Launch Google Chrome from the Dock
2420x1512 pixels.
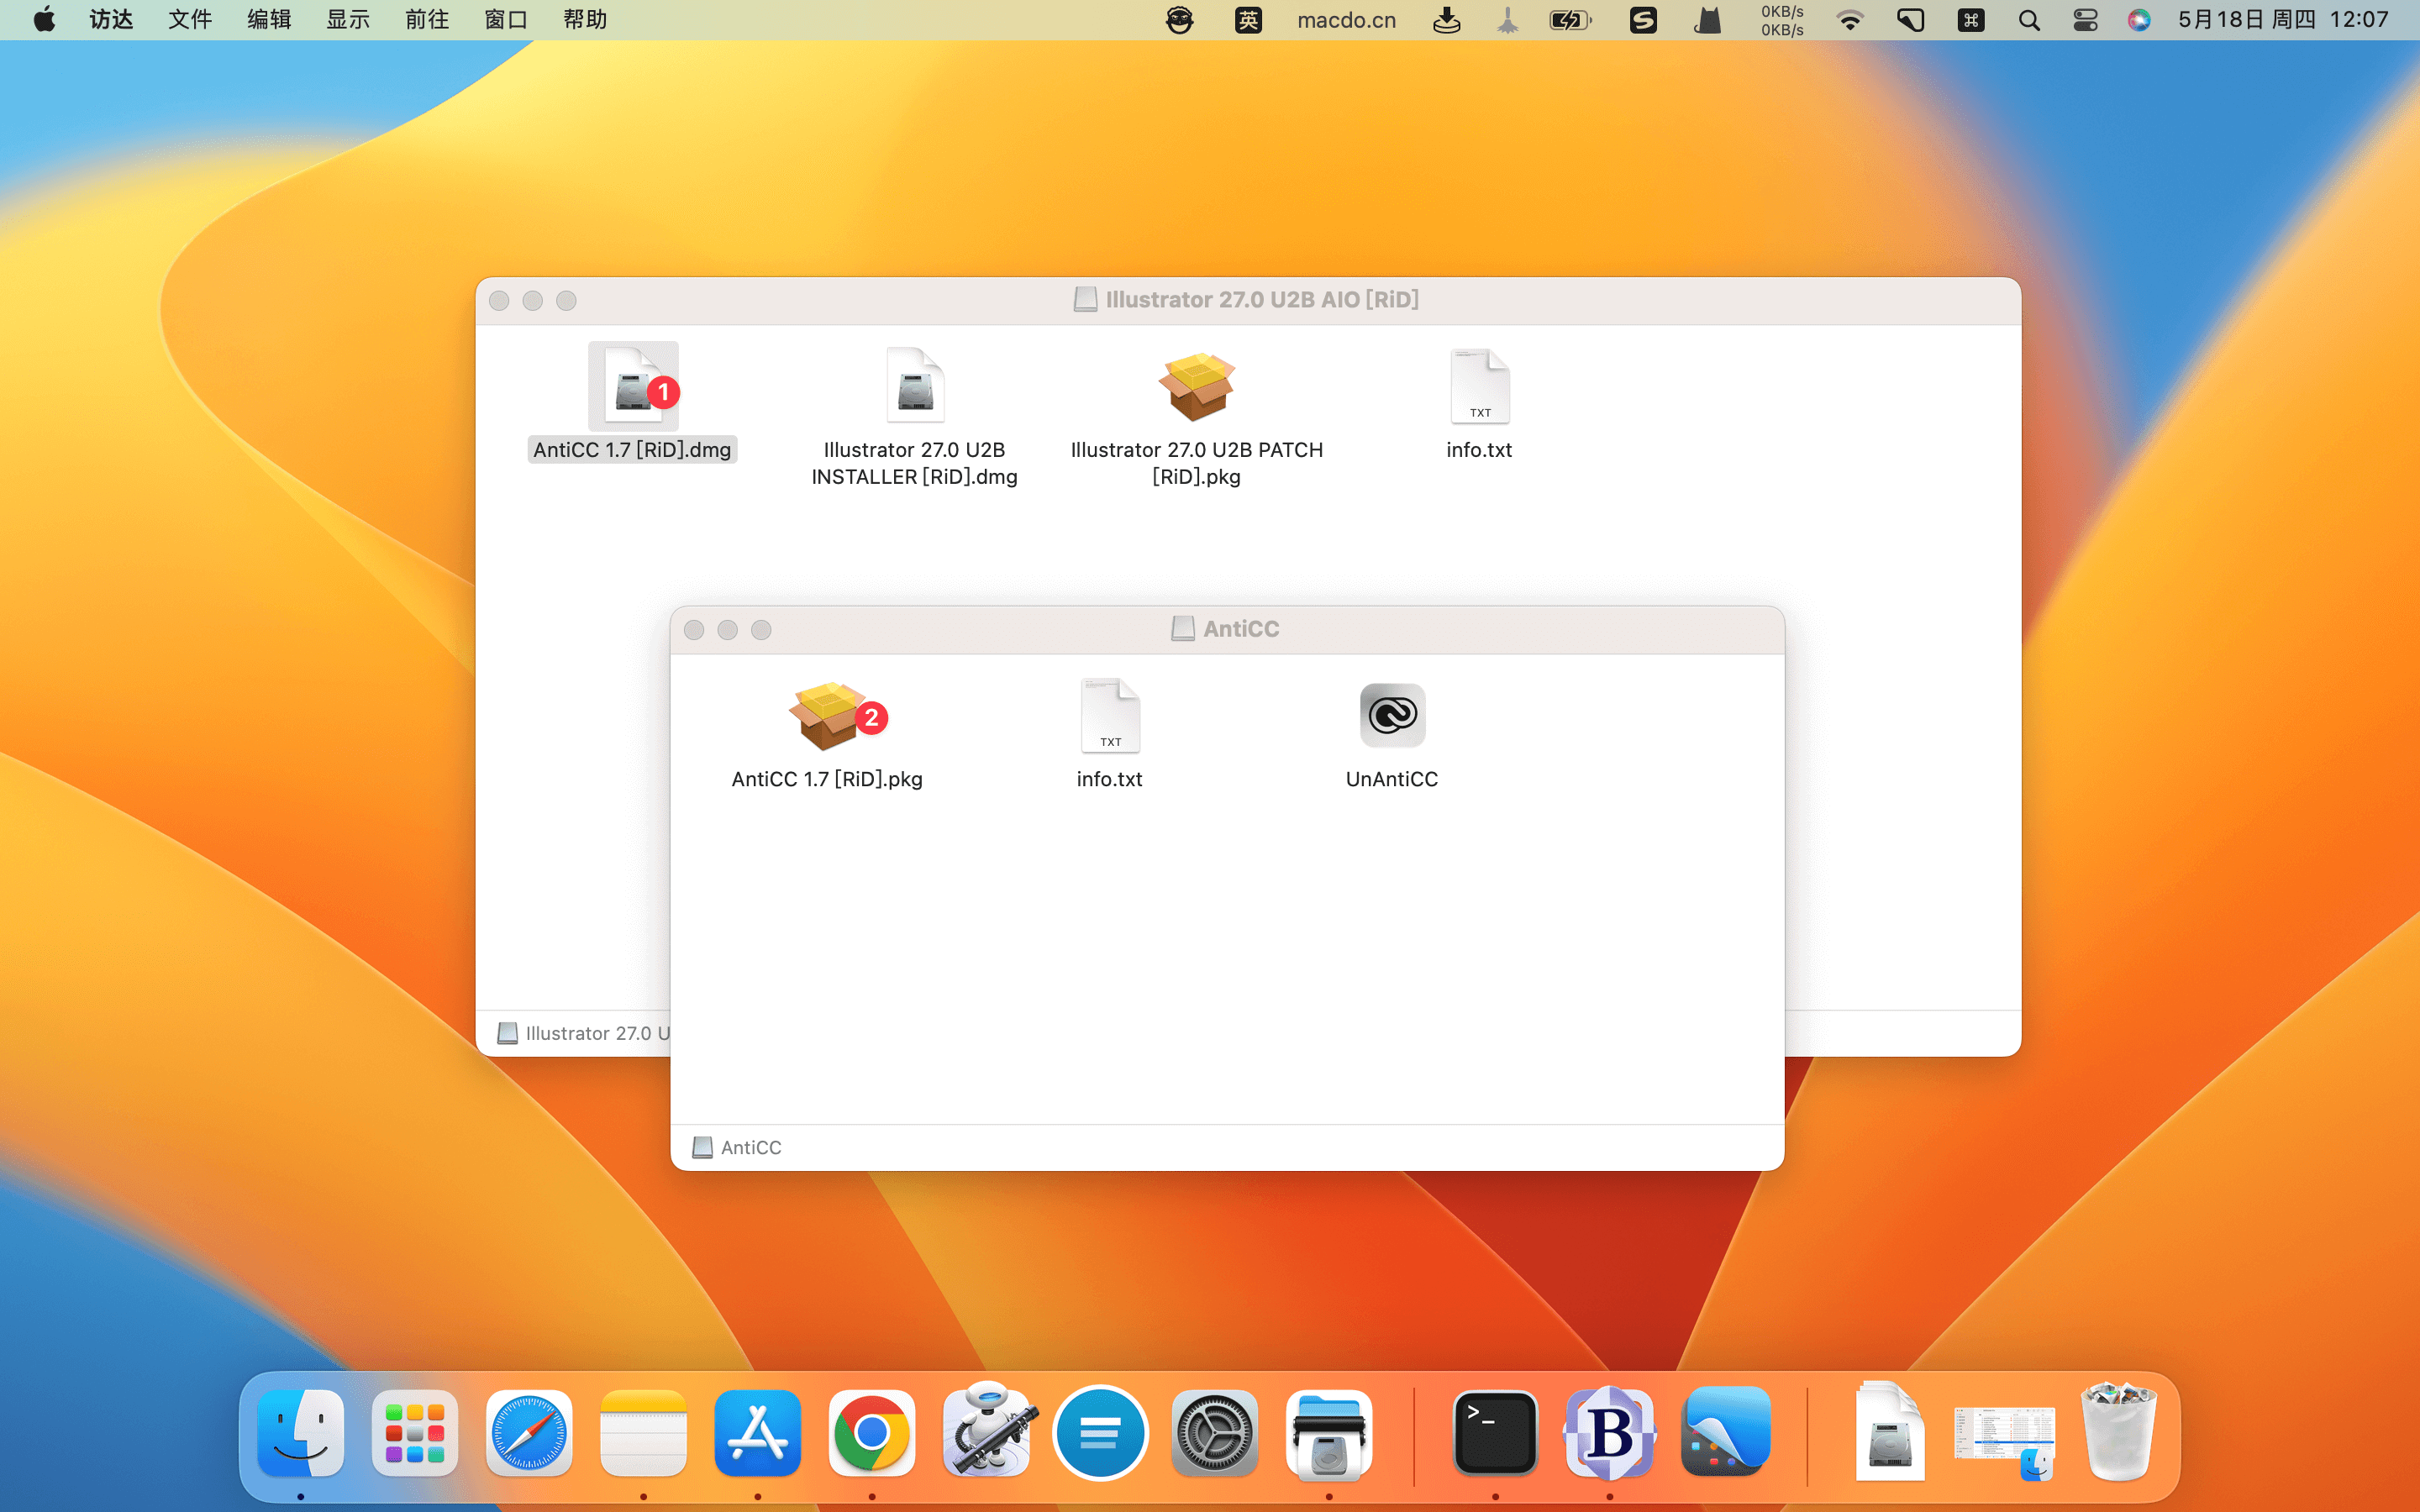pyautogui.click(x=871, y=1433)
